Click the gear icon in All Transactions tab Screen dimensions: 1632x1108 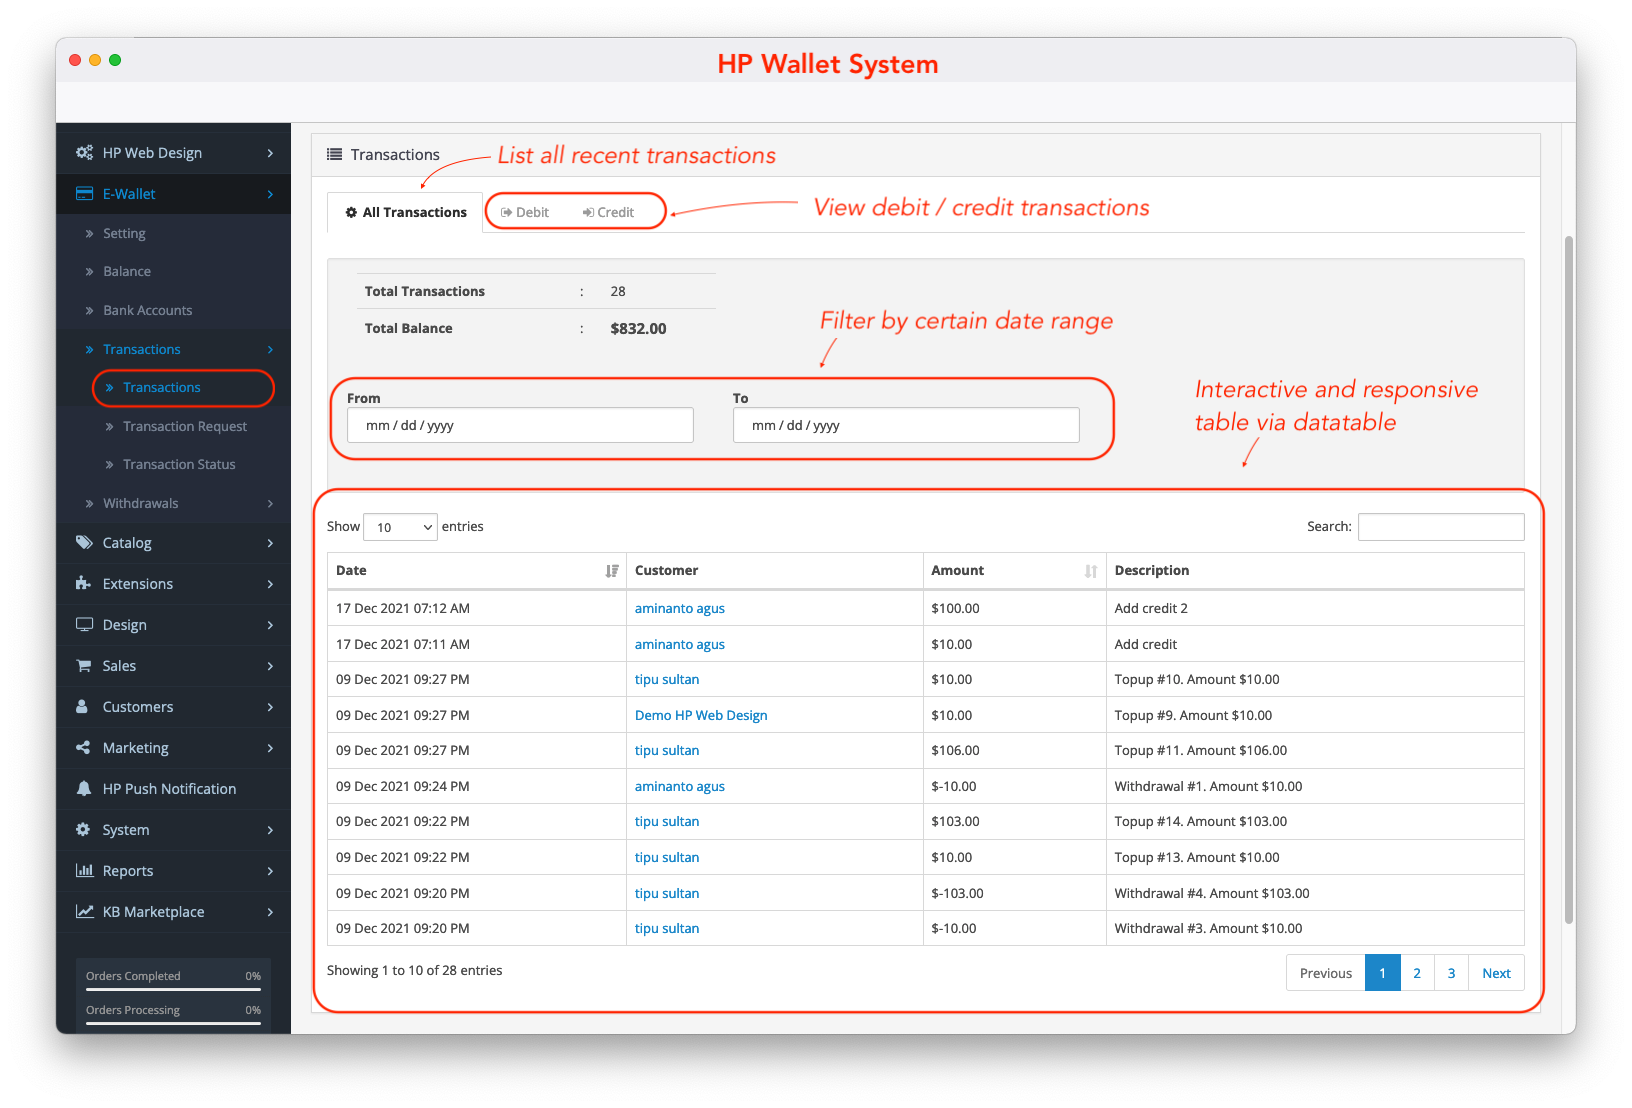pyautogui.click(x=351, y=213)
